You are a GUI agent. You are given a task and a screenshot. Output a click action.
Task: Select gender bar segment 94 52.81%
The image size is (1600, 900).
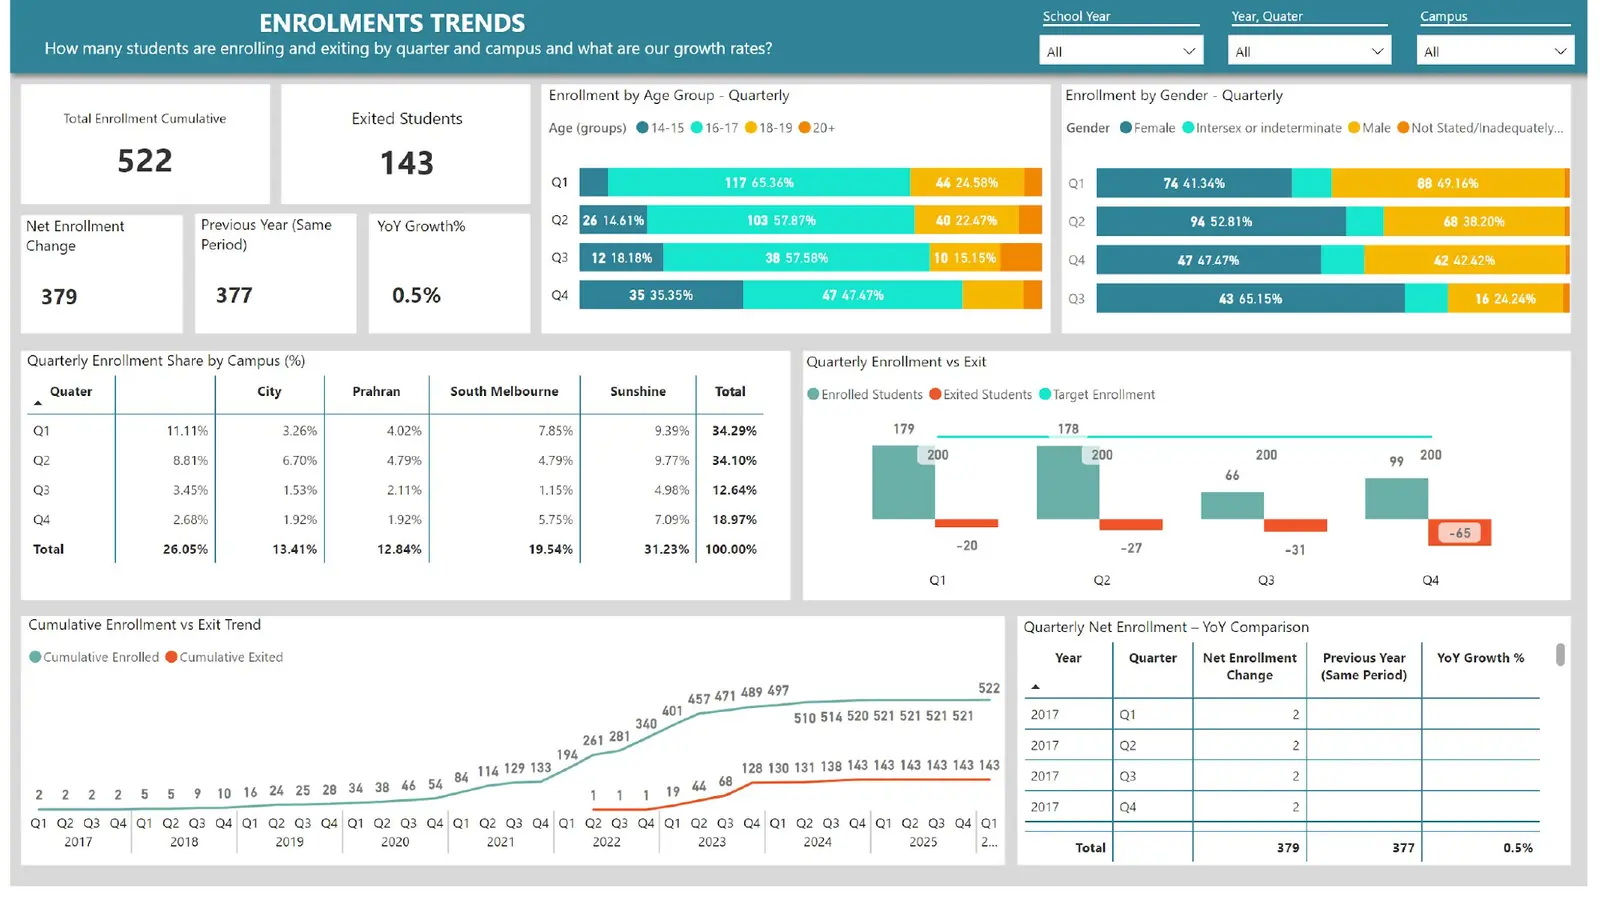[x=1221, y=221]
